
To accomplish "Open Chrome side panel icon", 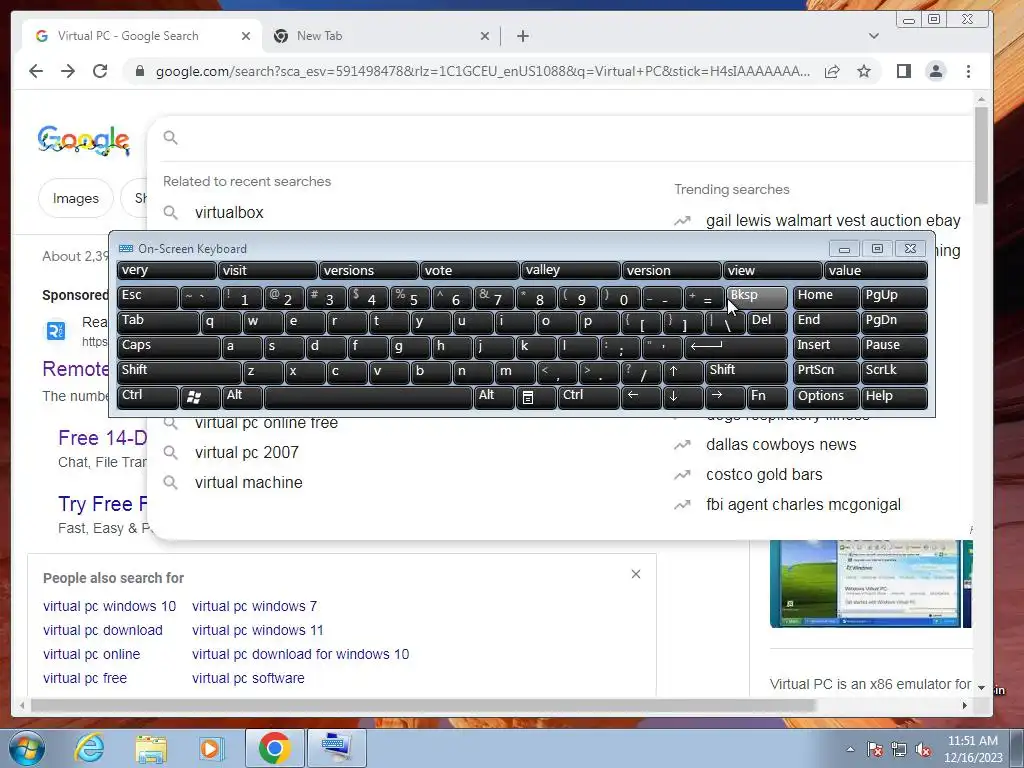I will [904, 71].
